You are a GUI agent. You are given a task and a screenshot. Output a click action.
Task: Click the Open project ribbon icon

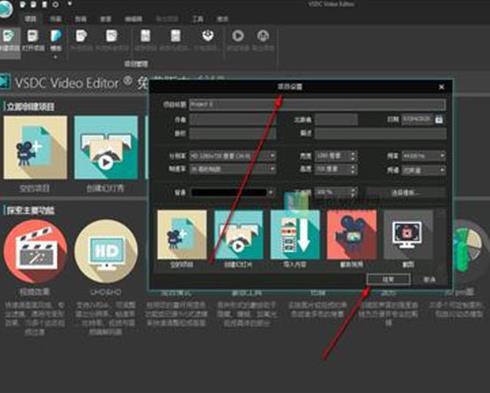click(33, 40)
